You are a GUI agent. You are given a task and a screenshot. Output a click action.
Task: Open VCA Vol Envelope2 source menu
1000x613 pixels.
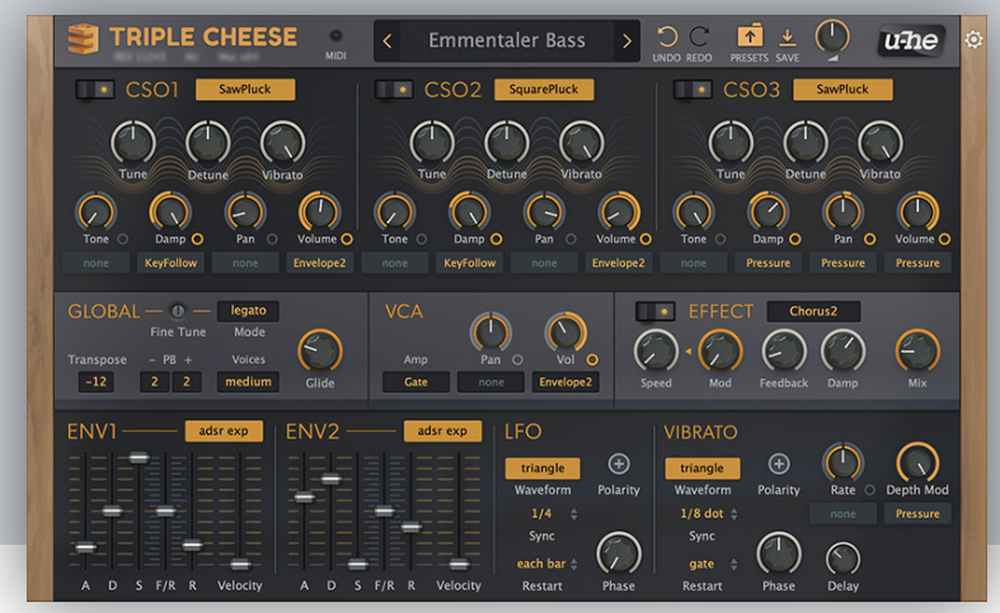point(565,382)
